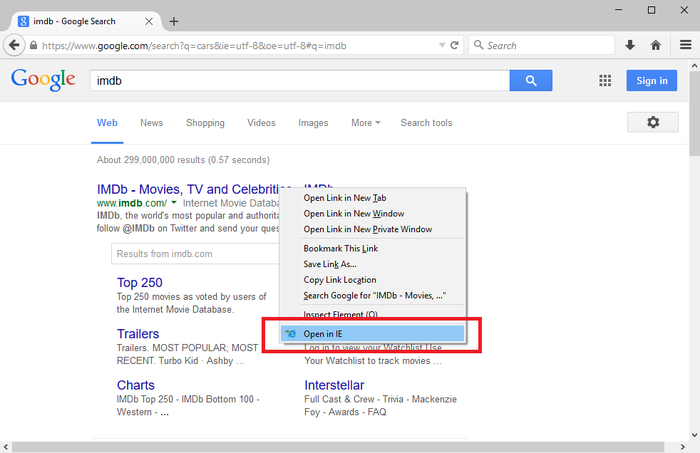
Task: Open the Interstellar link
Action: tap(334, 385)
